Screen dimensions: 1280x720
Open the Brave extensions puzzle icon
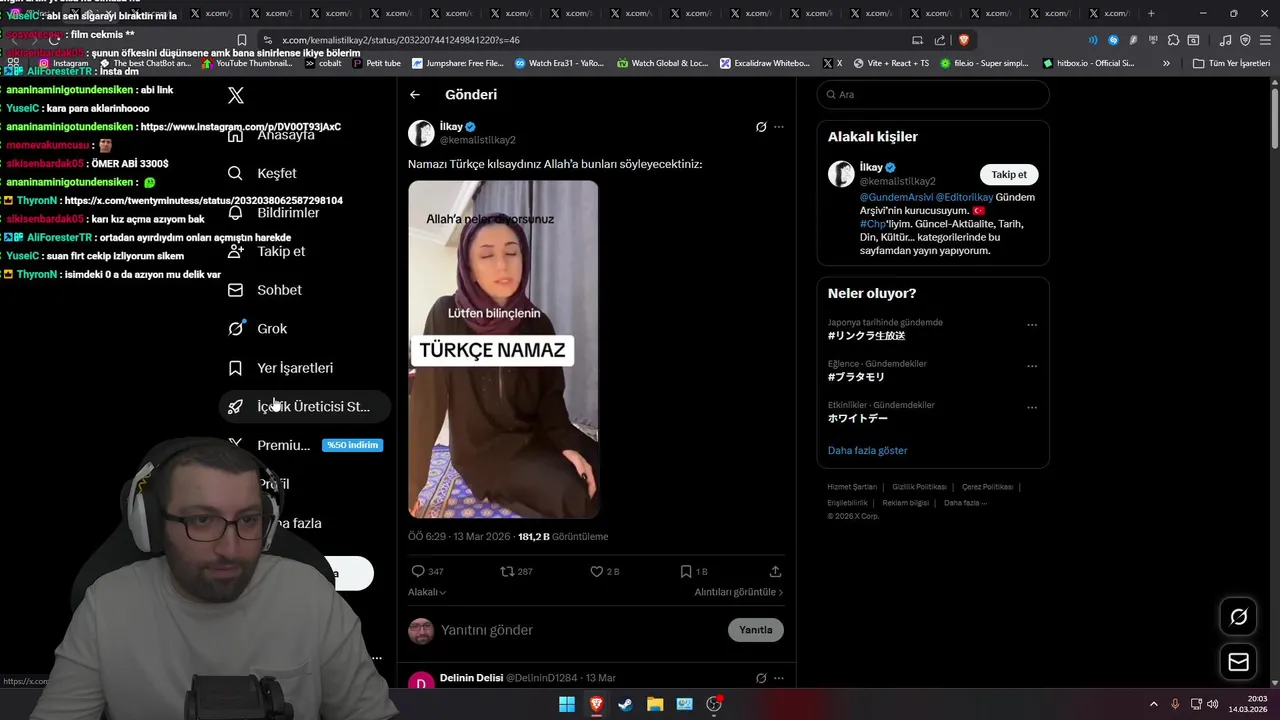click(1174, 40)
